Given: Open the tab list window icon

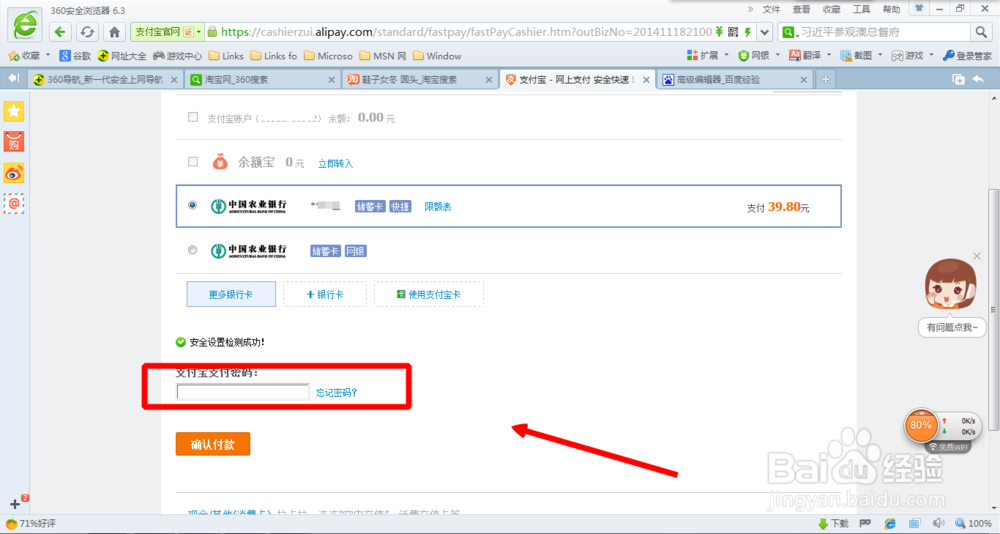Looking at the screenshot, I should tap(958, 79).
